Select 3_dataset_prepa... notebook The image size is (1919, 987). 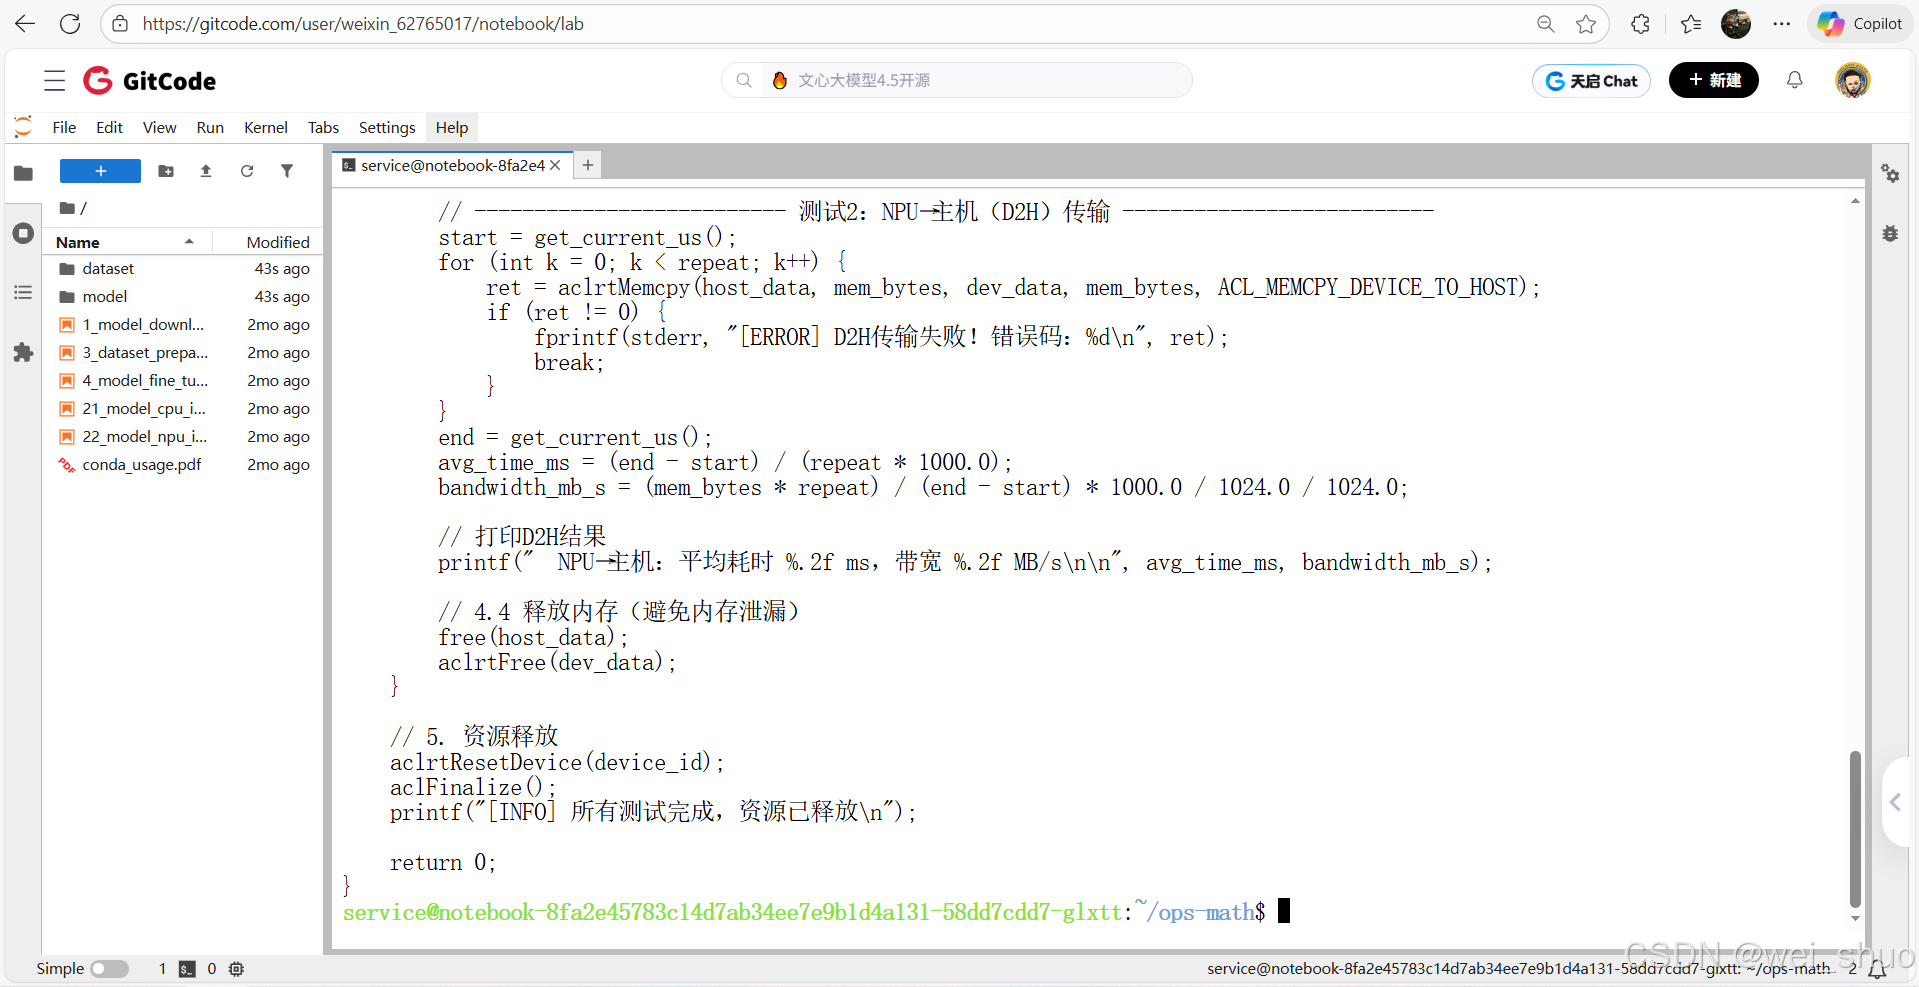pos(183,353)
